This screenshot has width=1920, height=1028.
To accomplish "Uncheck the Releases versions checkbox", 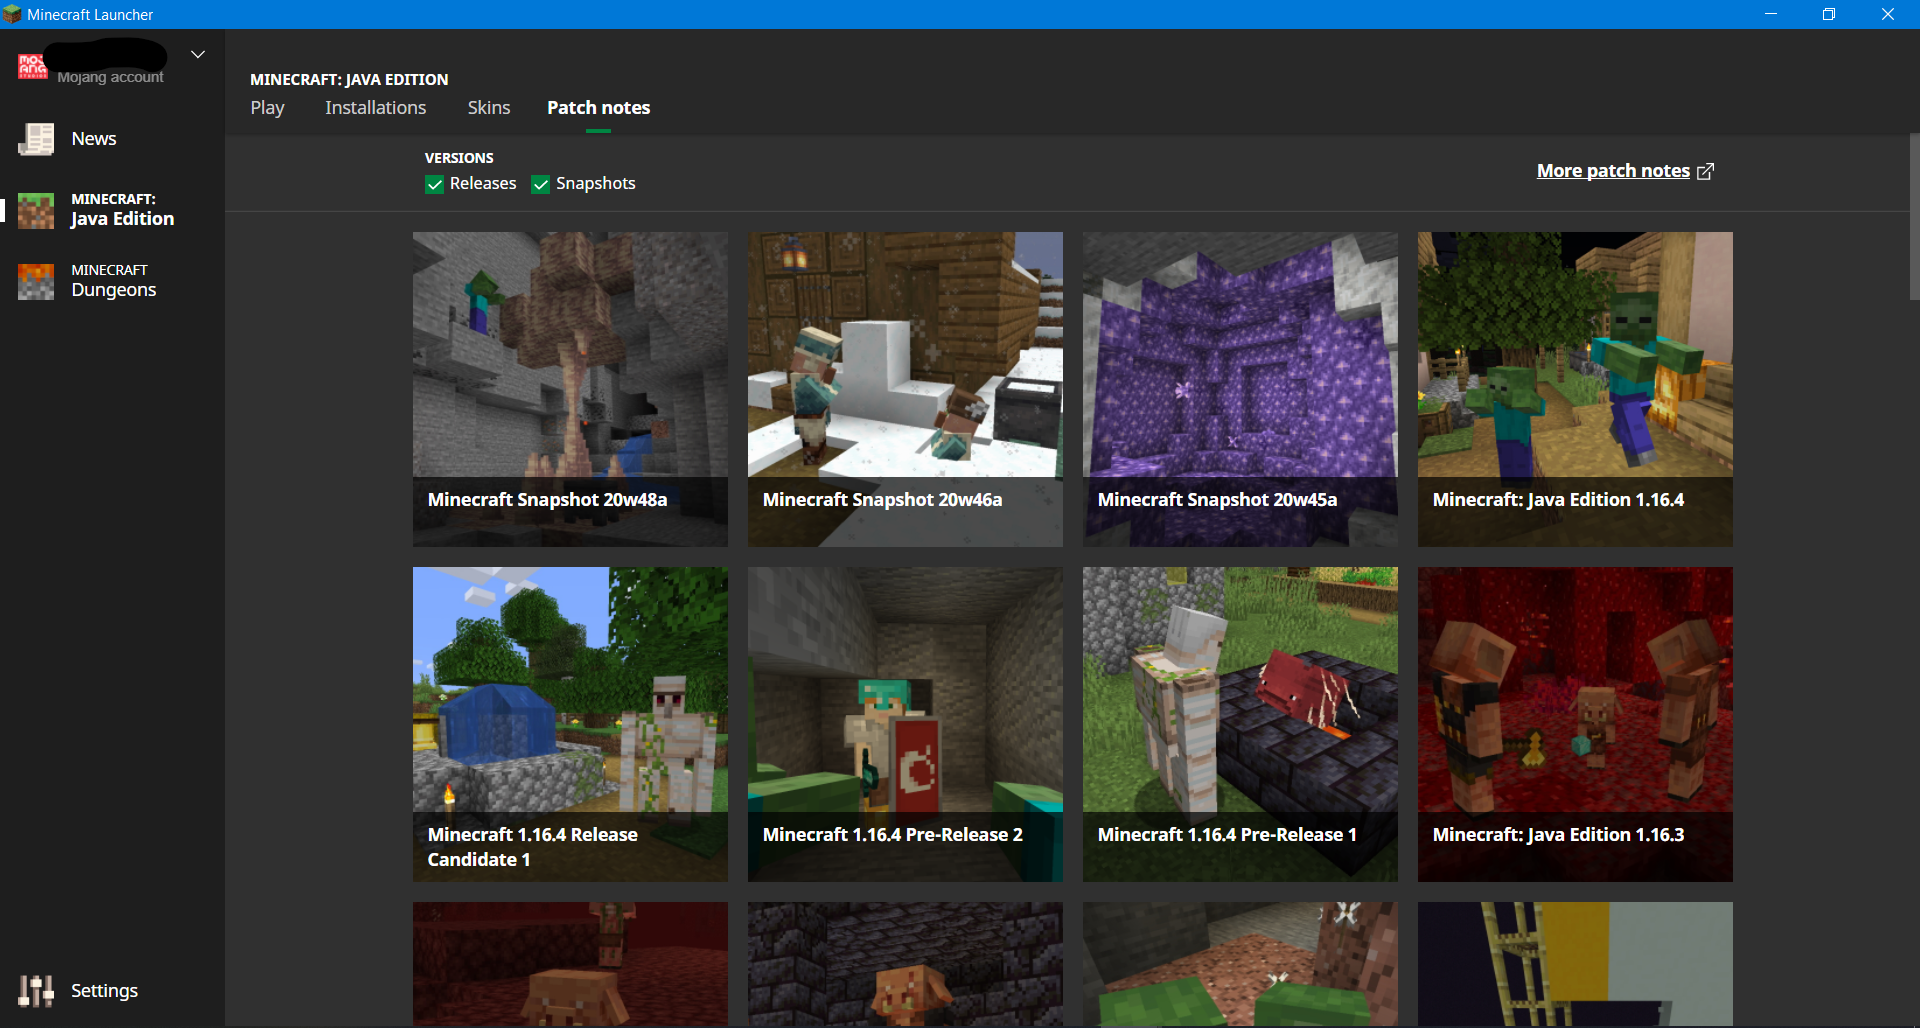I will (434, 184).
